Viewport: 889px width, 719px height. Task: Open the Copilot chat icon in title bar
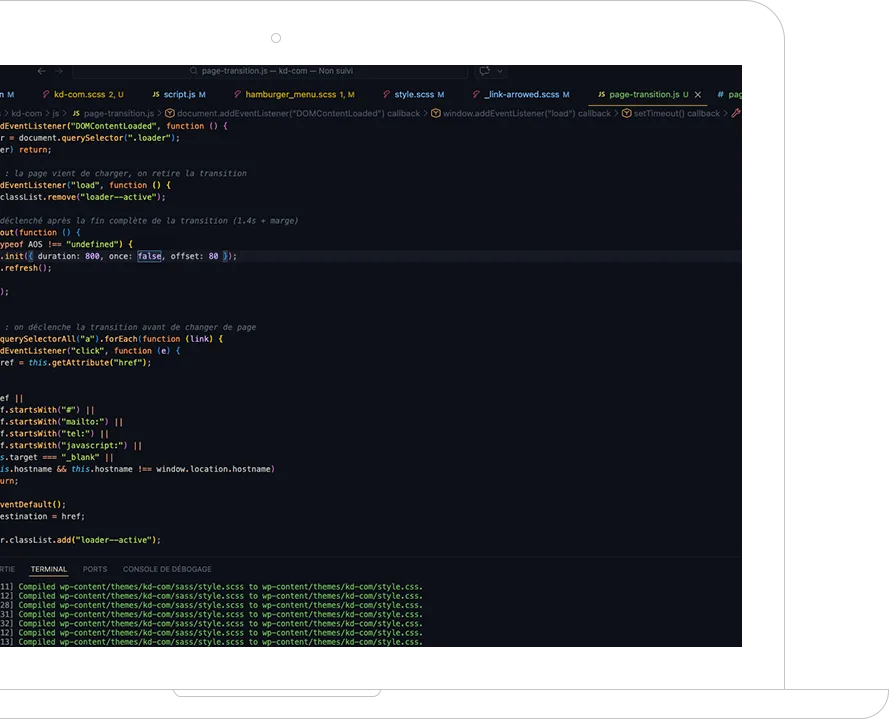pos(484,71)
